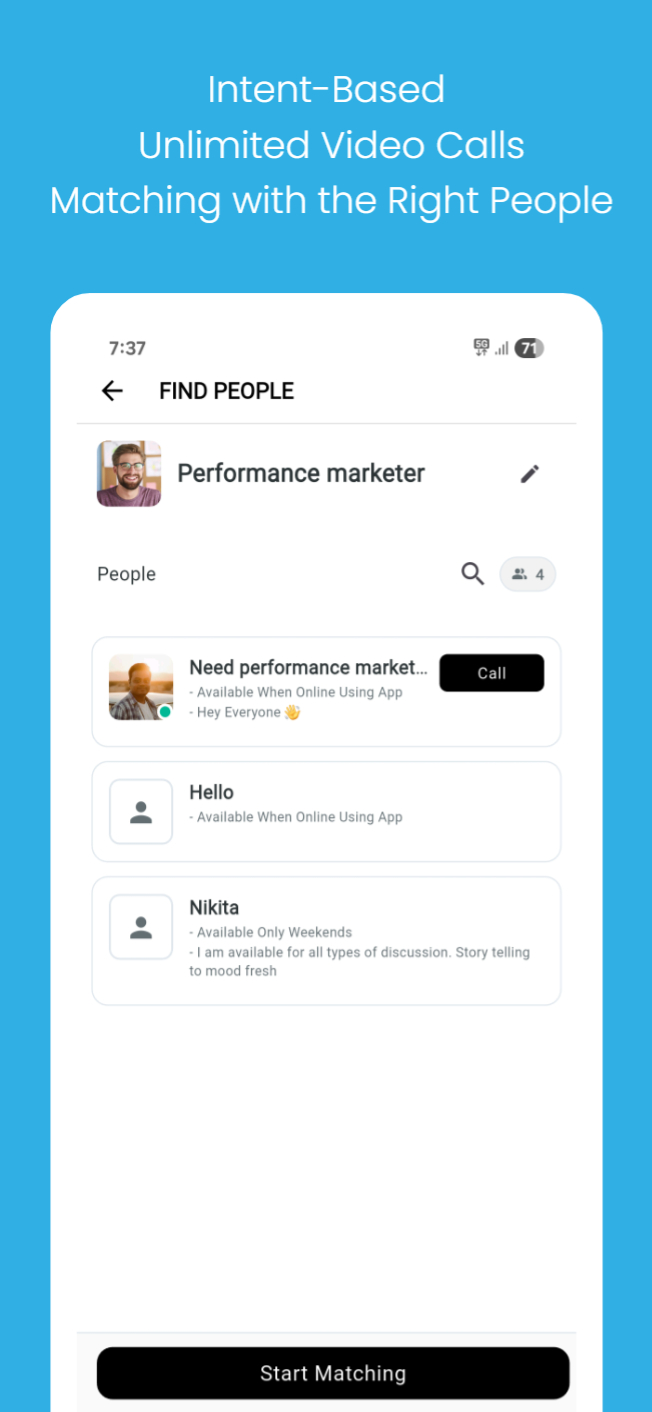Image resolution: width=652 pixels, height=1412 pixels.
Task: Open your own Performance marketer profile photo
Action: (129, 473)
